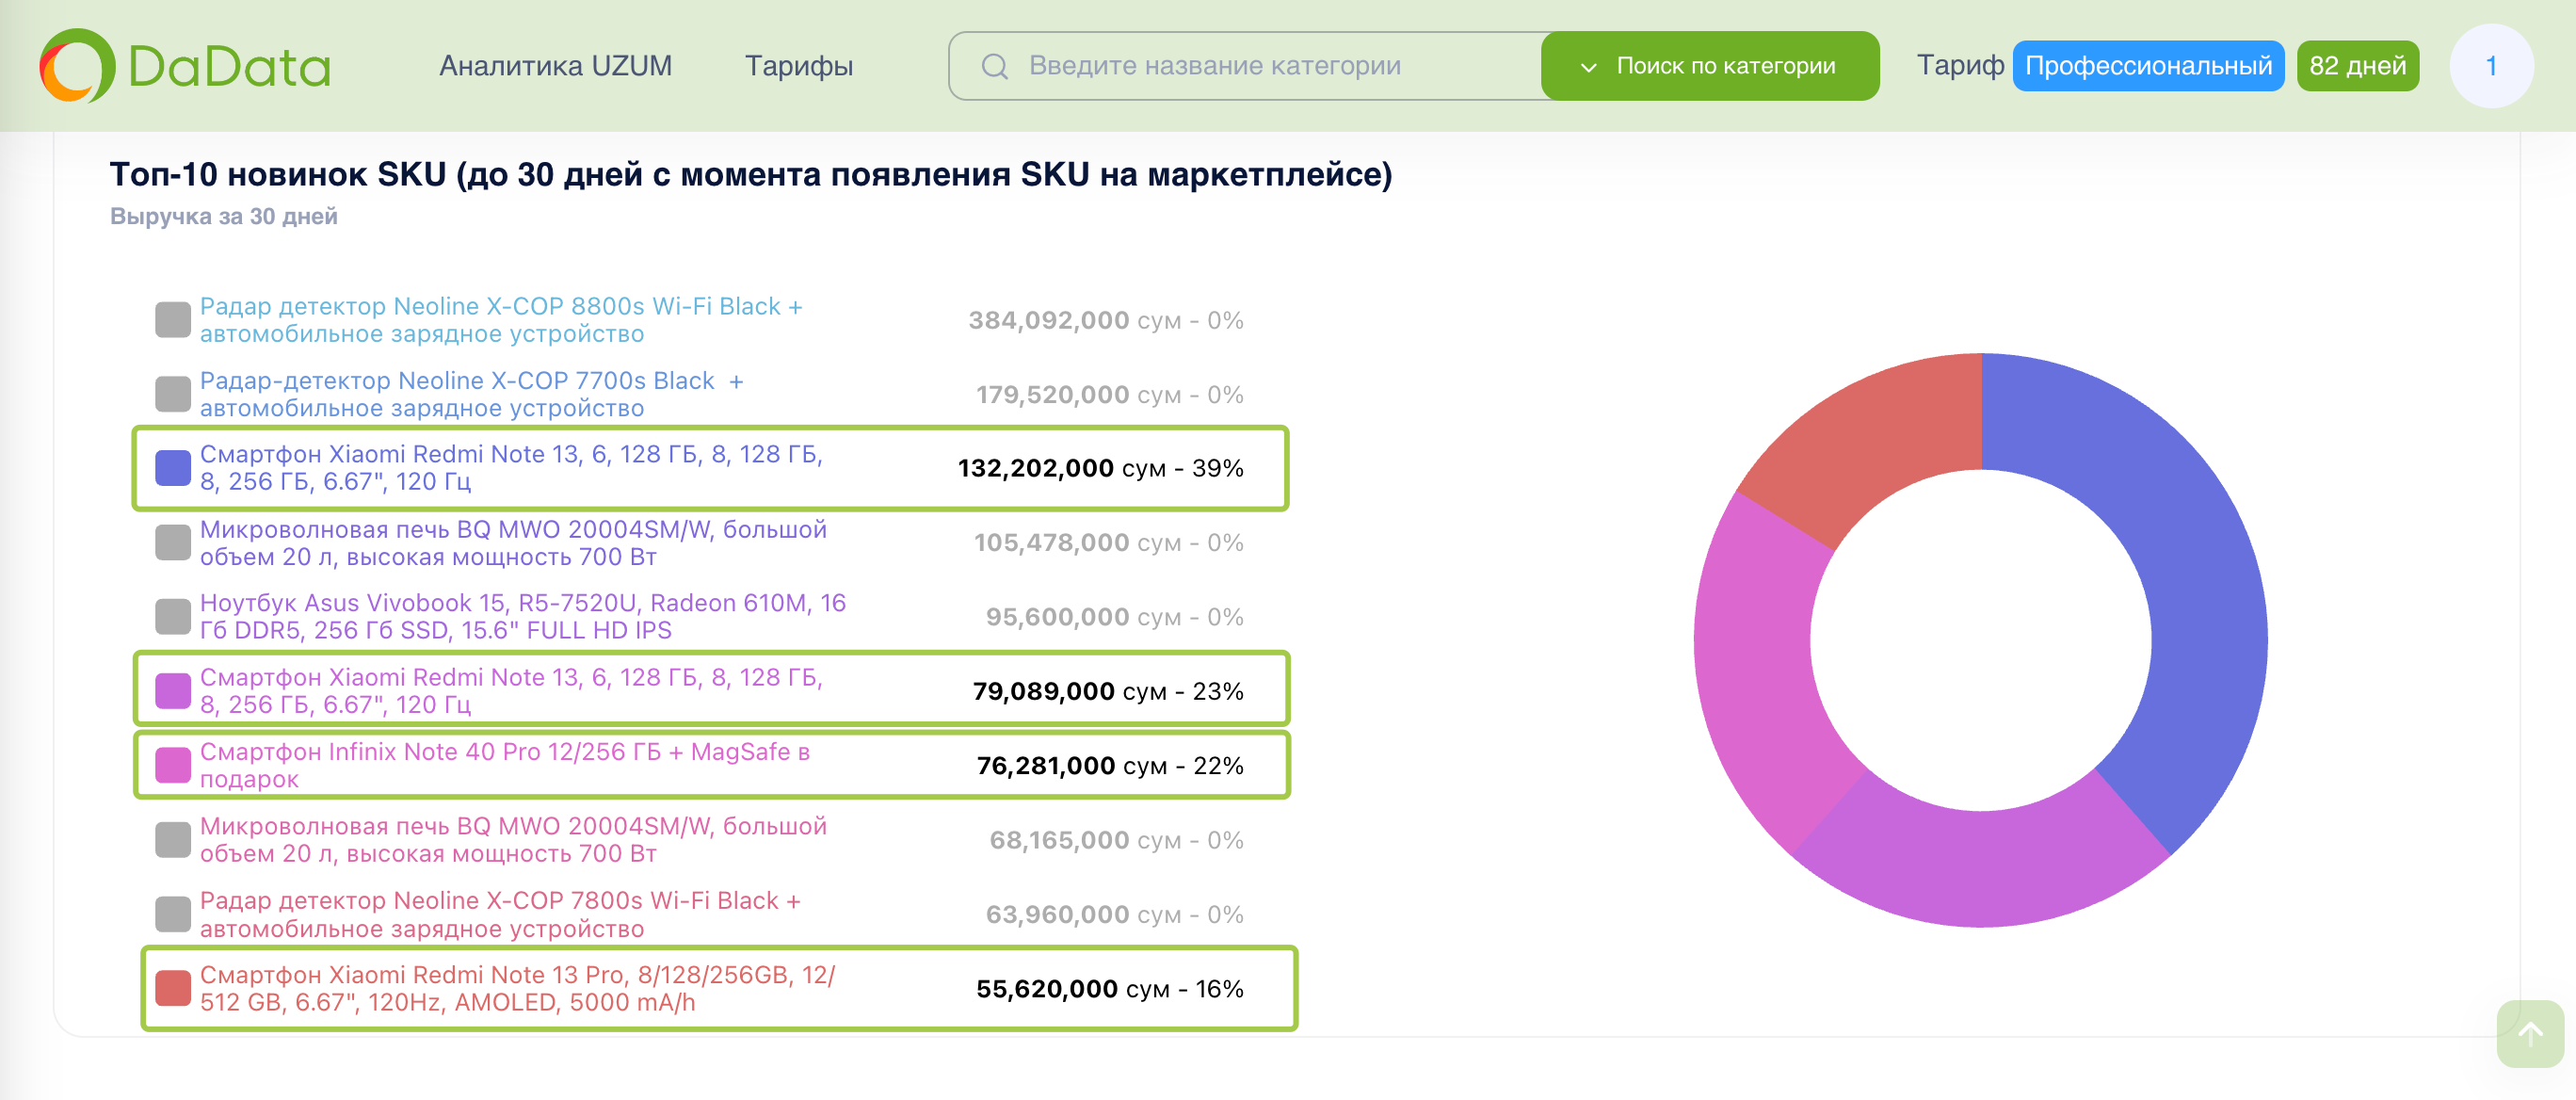Toggle grey legend box for Neoline X-COP 8800s
The height and width of the screenshot is (1100, 2576).
(x=172, y=320)
